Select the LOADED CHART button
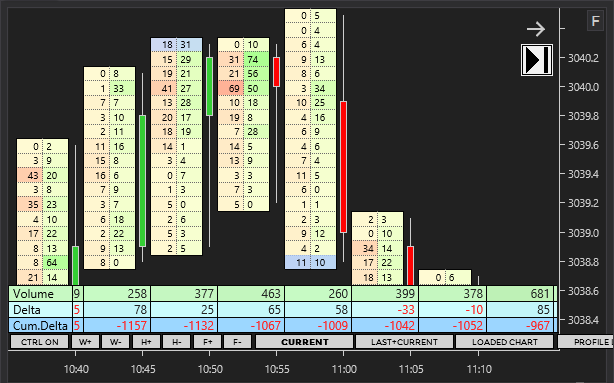The height and width of the screenshot is (383, 614). coord(505,342)
